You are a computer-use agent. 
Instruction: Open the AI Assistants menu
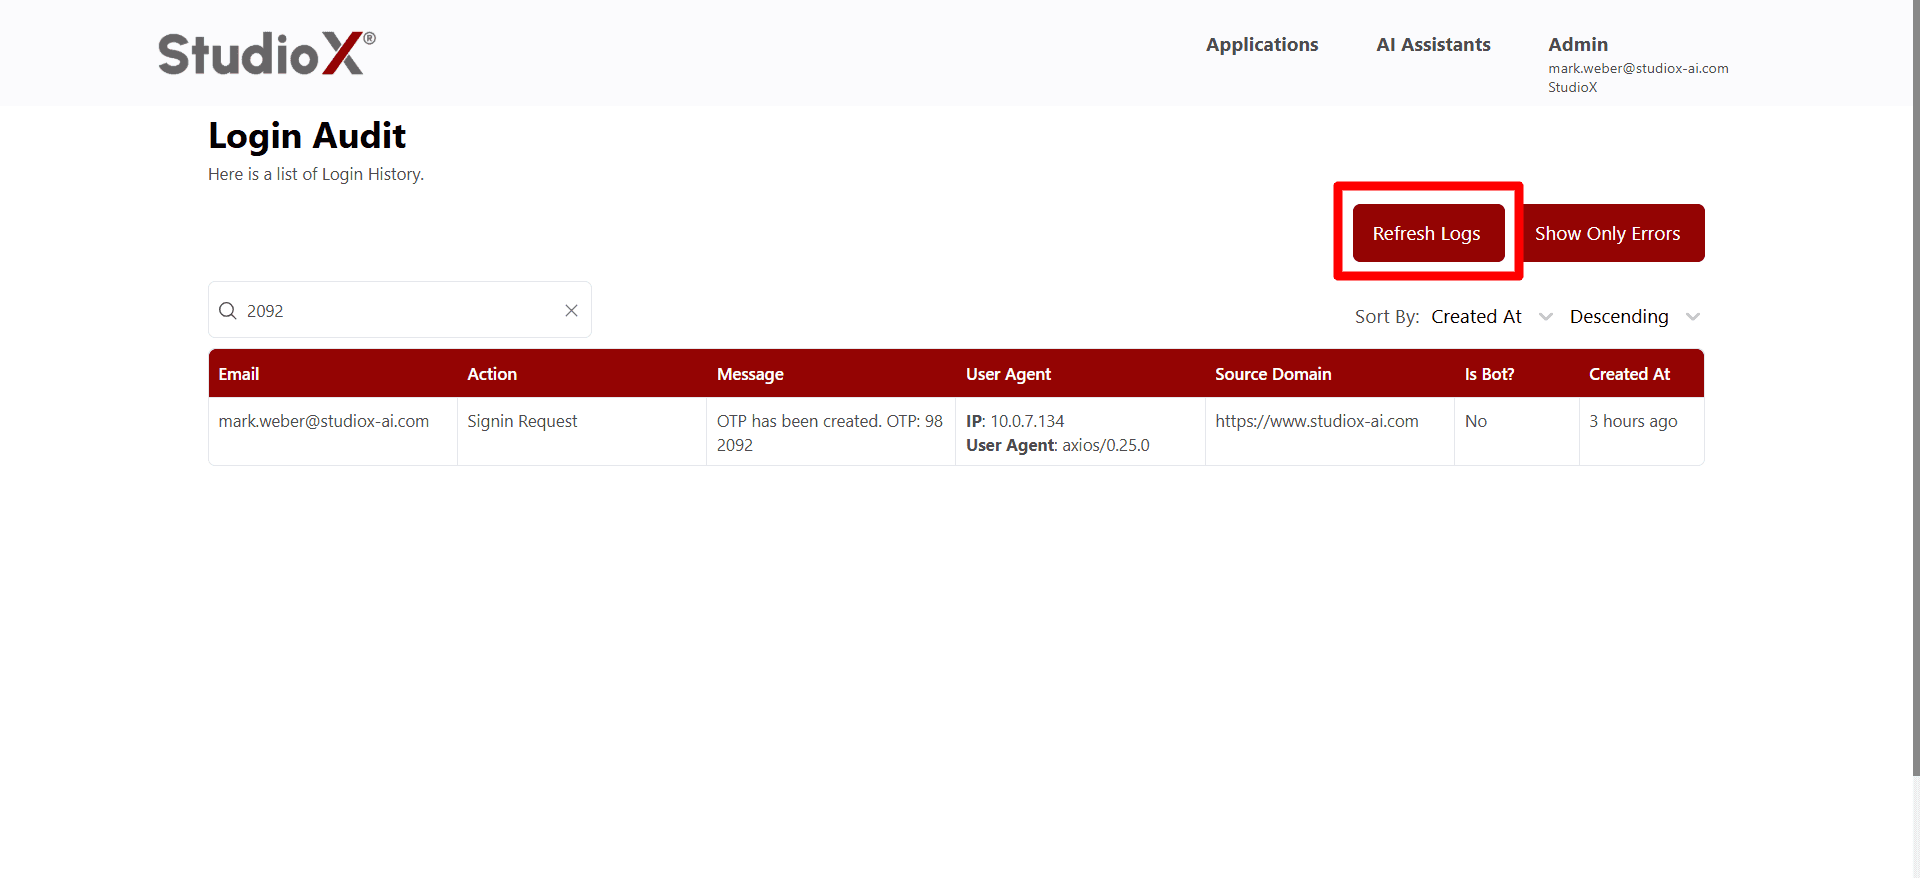click(1433, 44)
